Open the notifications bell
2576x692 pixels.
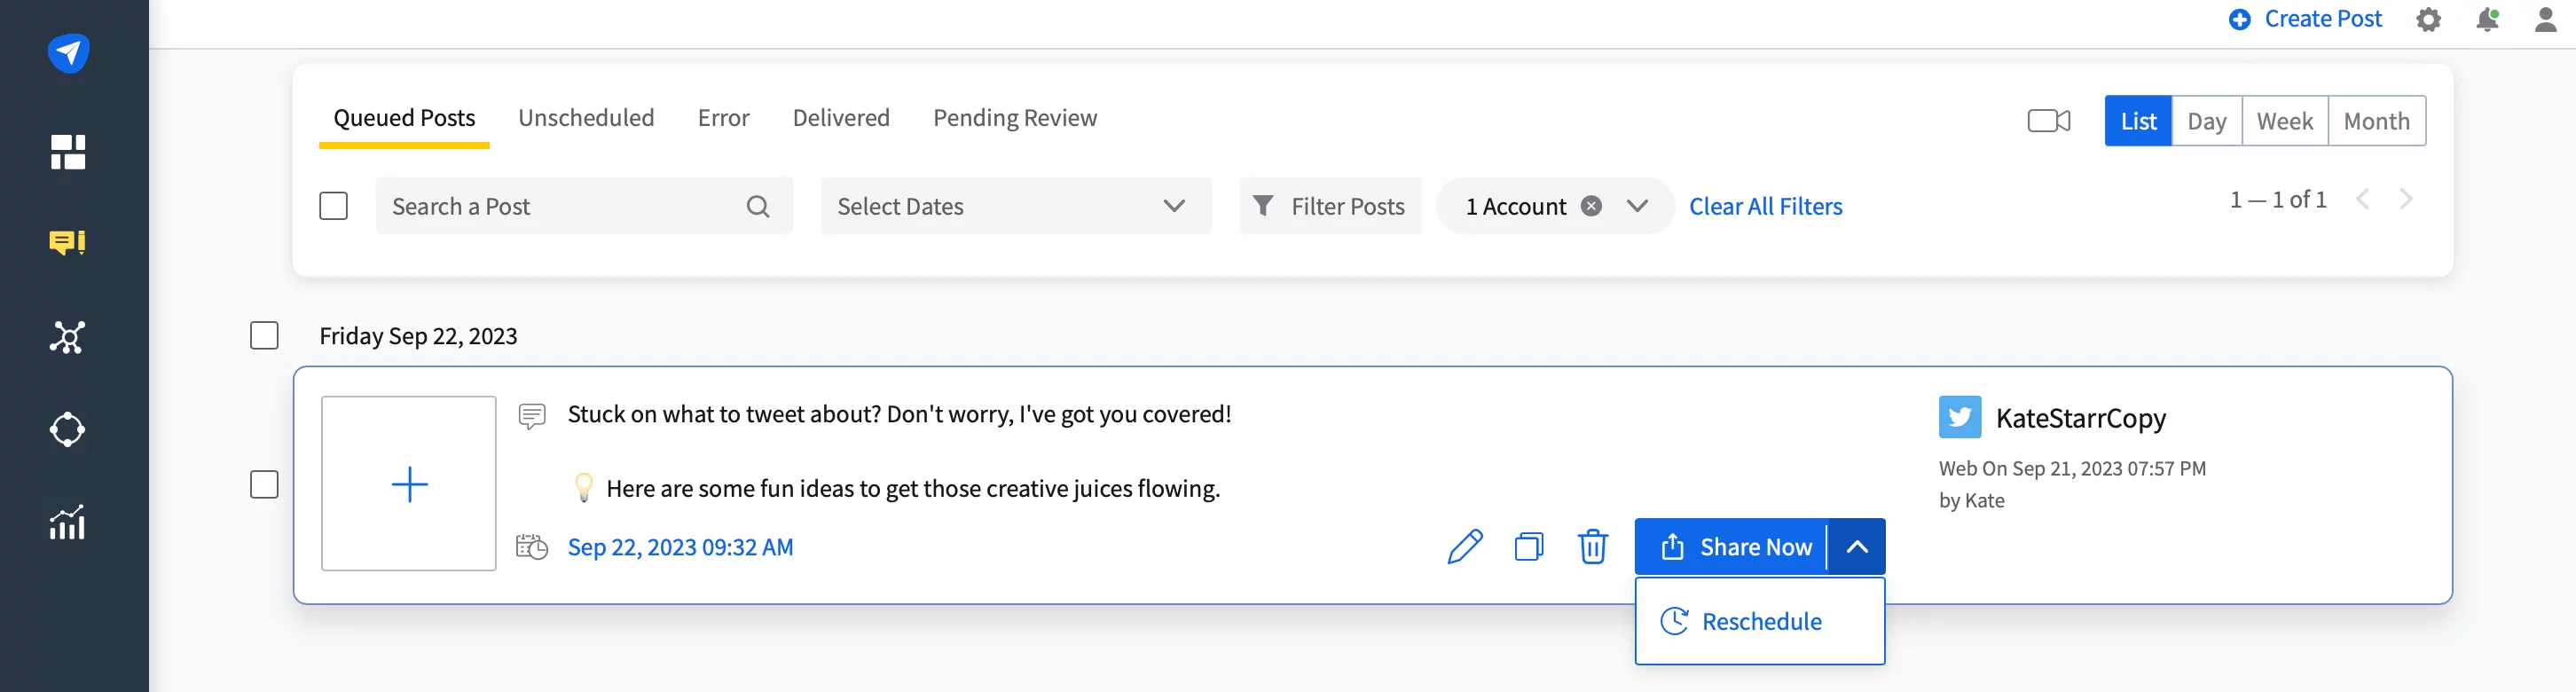[2487, 20]
